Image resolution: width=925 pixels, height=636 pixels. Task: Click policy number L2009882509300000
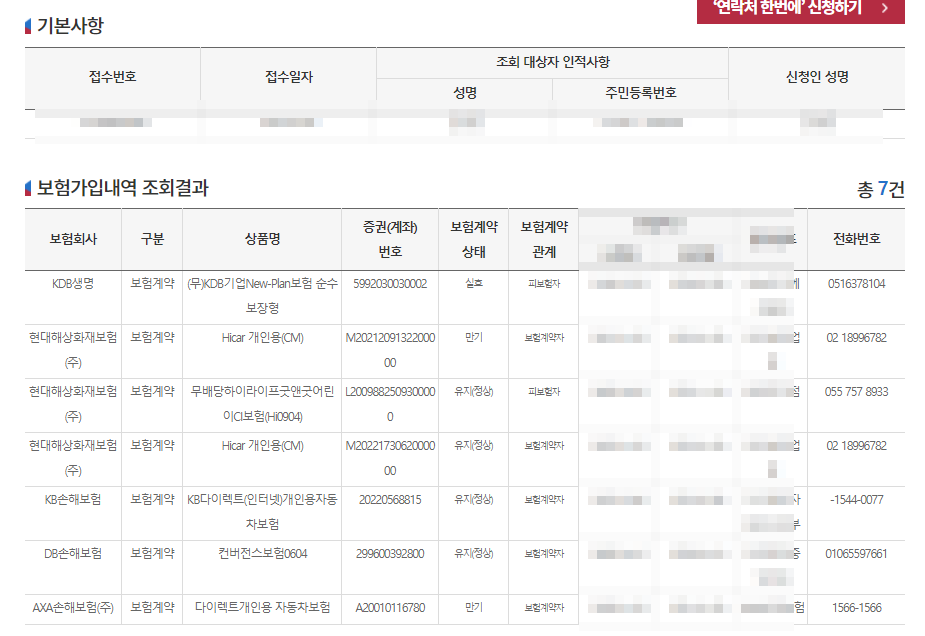390,404
